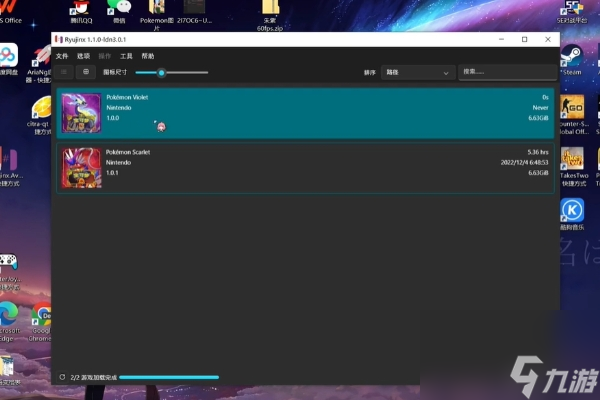Open AriaNg desktop shortcut
The width and height of the screenshot is (600, 400).
pos(39,64)
